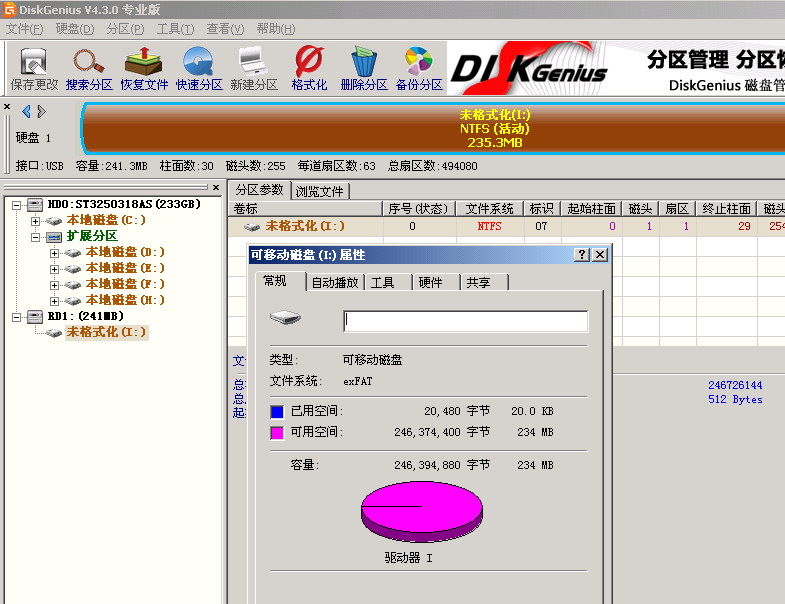785x604 pixels.
Task: Open Search Partition (搜索分区) tool
Action: coord(89,69)
